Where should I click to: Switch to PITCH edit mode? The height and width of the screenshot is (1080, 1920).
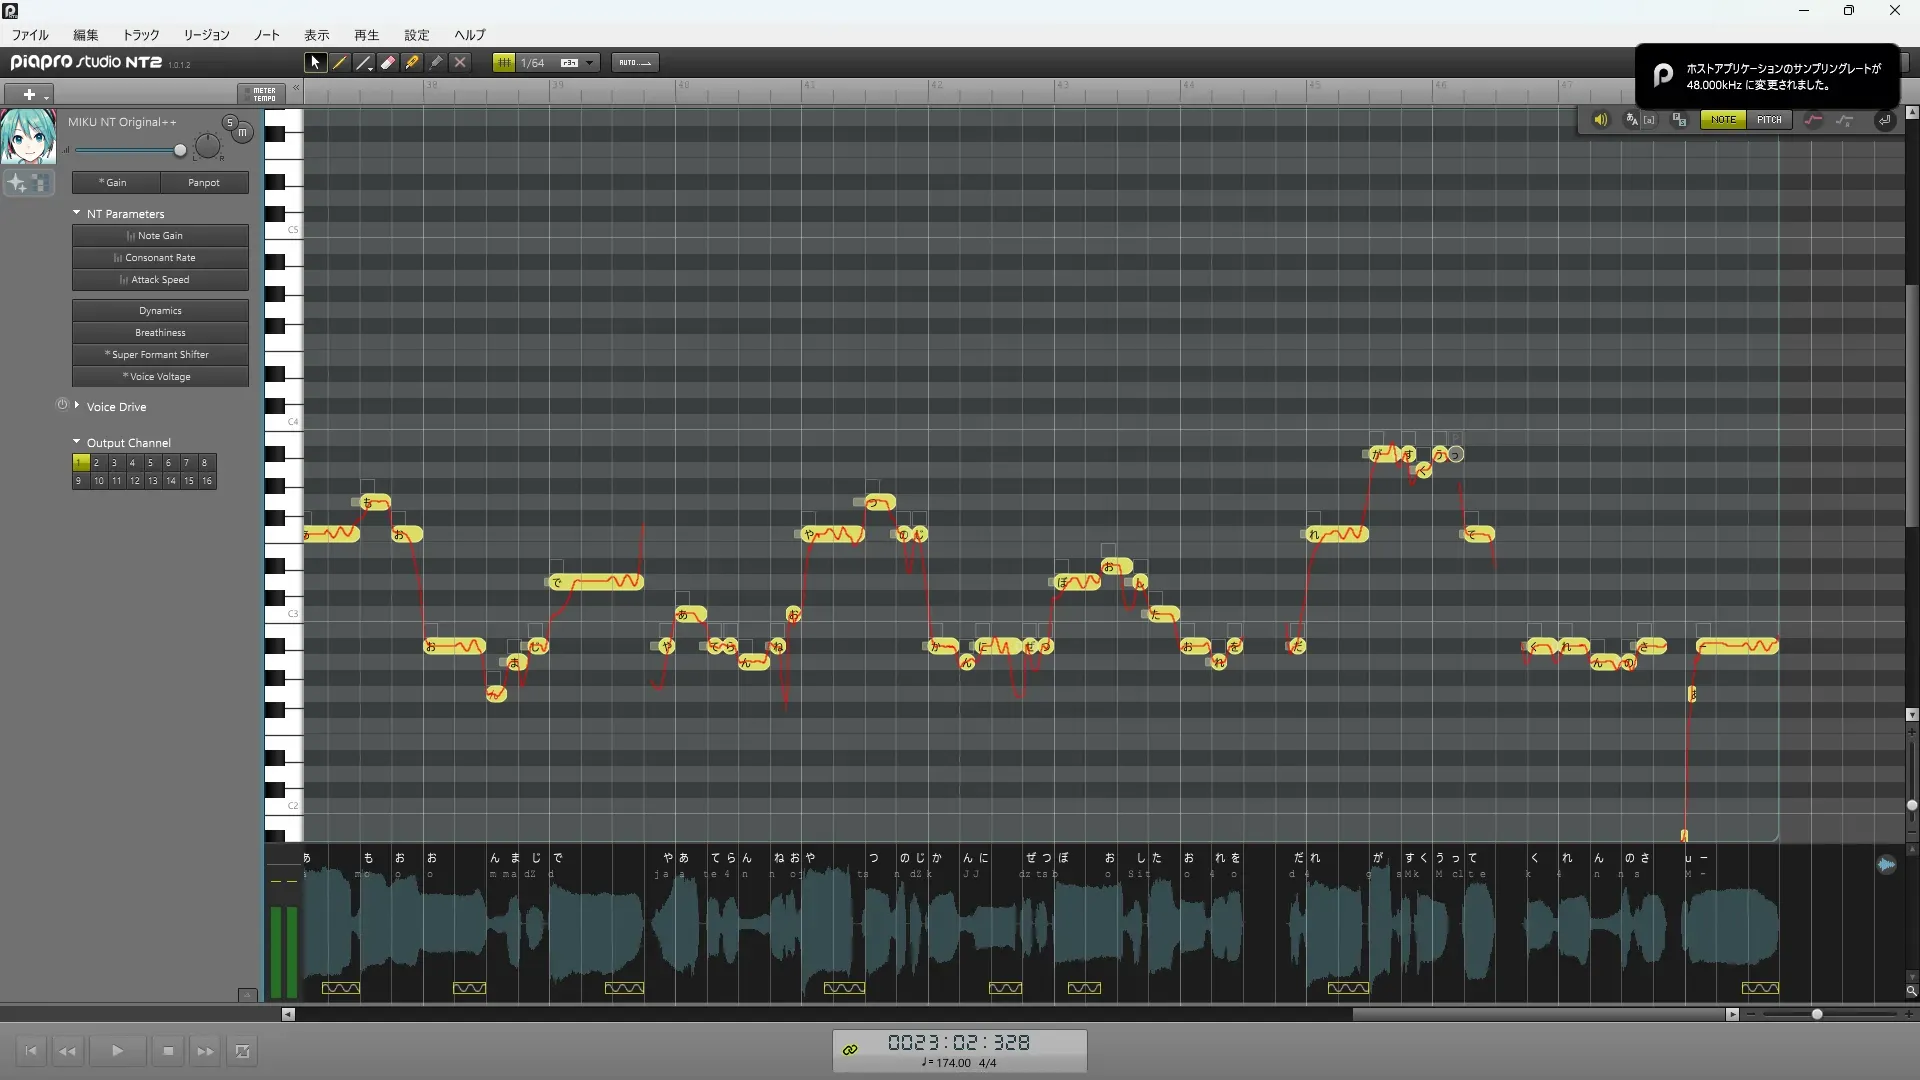pos(1769,120)
